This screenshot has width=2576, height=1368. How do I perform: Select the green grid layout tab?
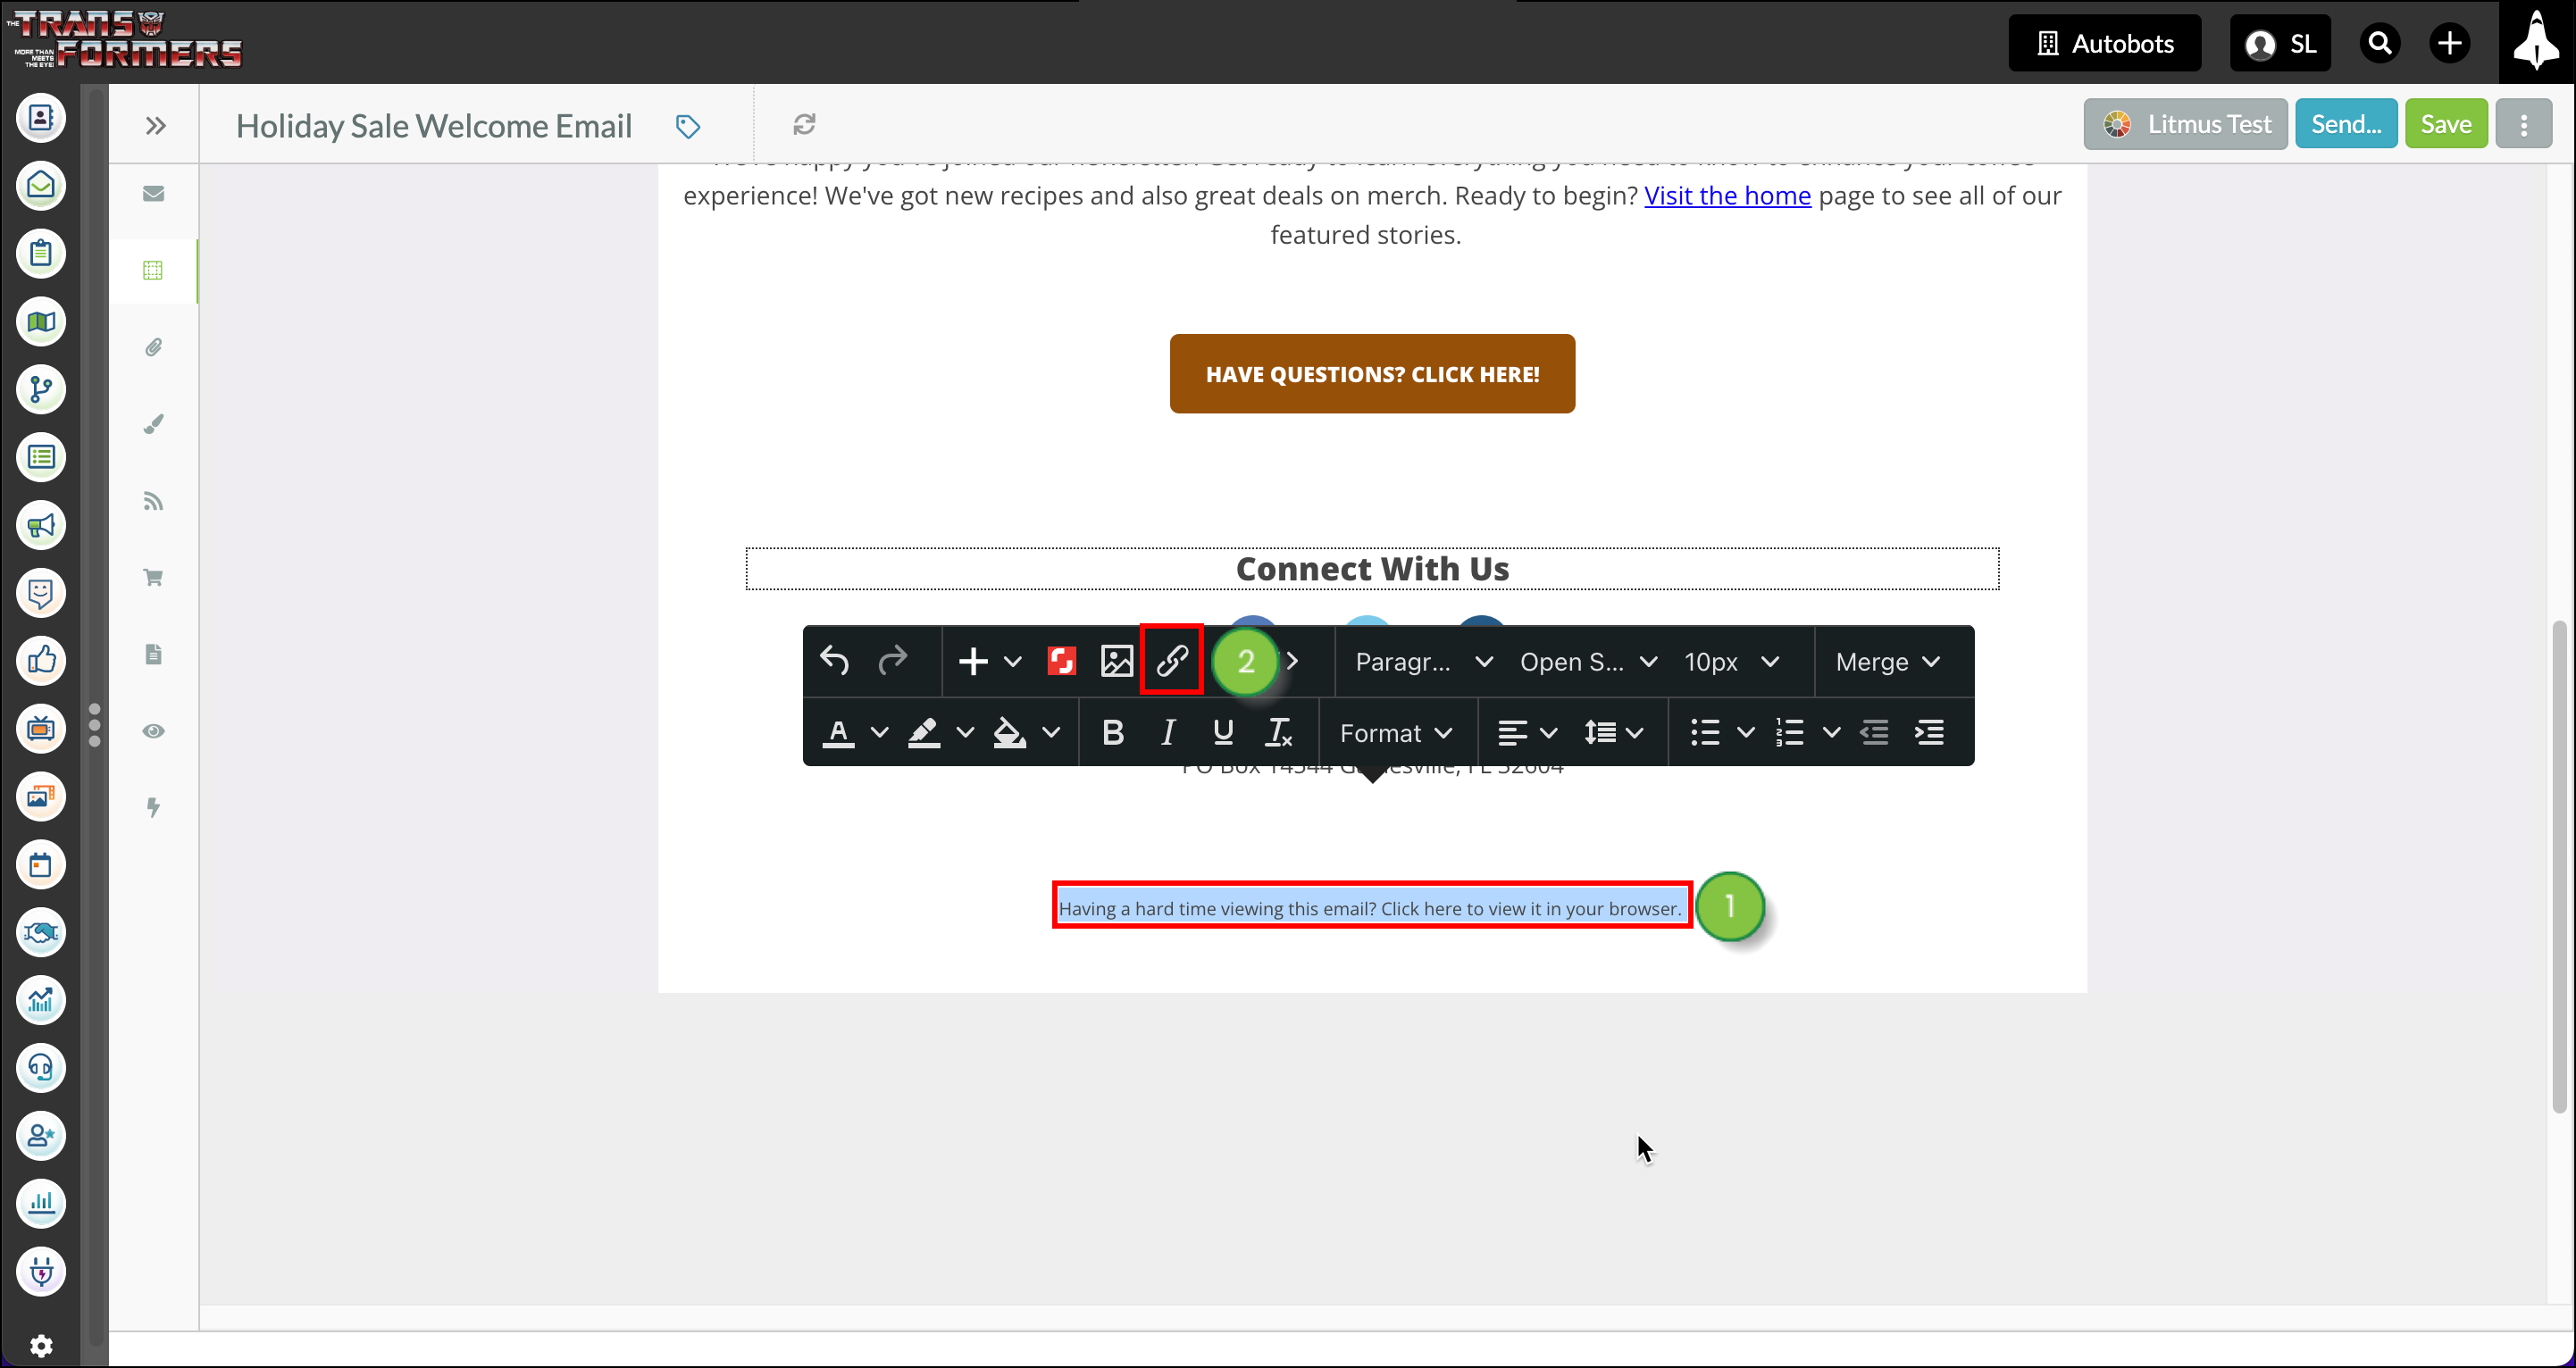153,270
